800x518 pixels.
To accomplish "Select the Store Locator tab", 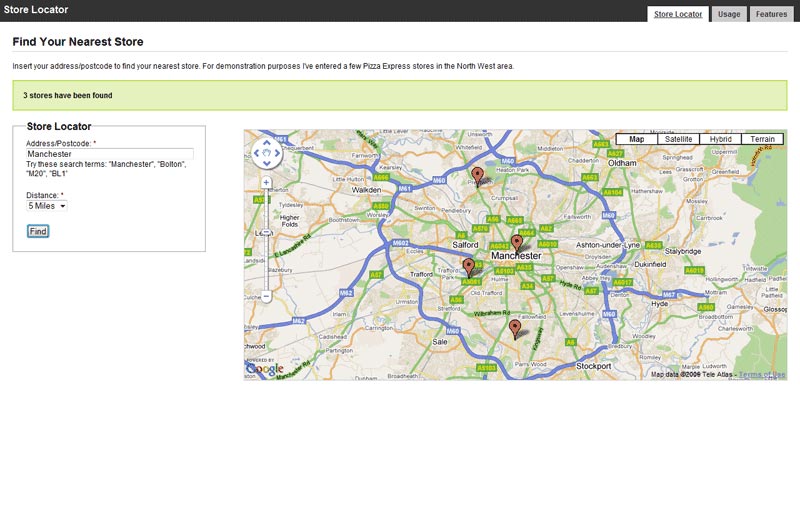I will pos(678,14).
